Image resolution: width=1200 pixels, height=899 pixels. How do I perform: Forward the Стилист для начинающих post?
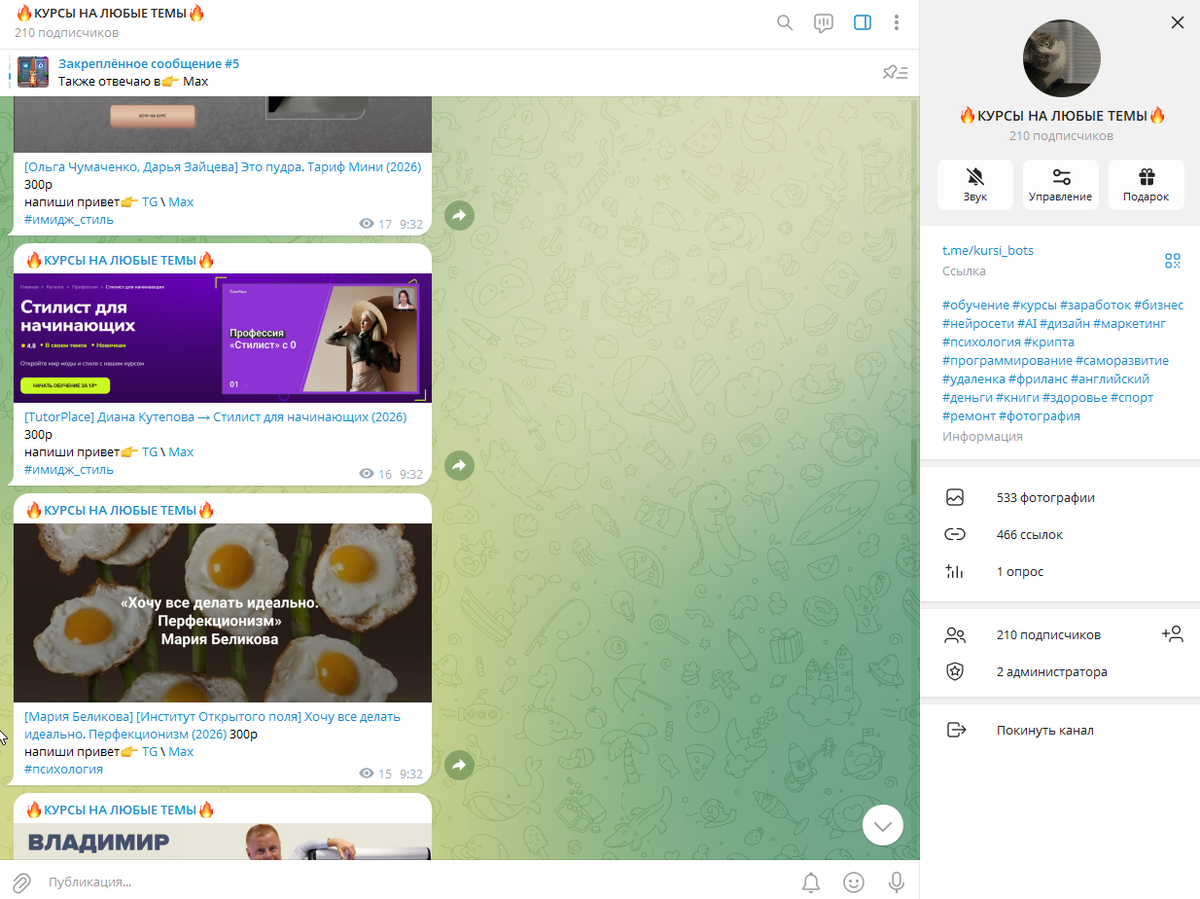click(x=459, y=465)
